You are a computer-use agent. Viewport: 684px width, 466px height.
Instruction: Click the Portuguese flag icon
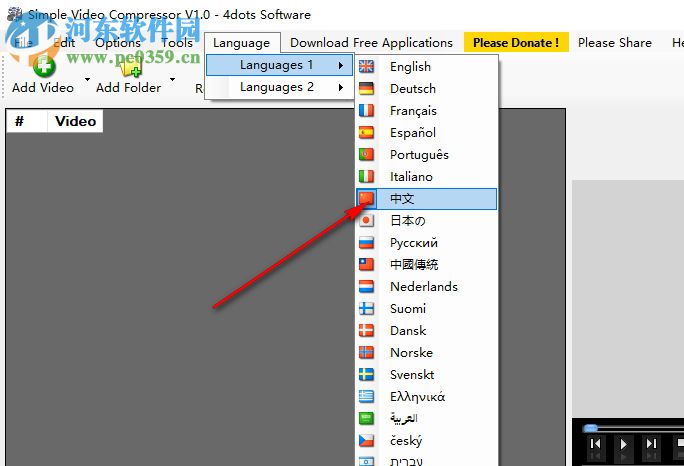coord(366,154)
